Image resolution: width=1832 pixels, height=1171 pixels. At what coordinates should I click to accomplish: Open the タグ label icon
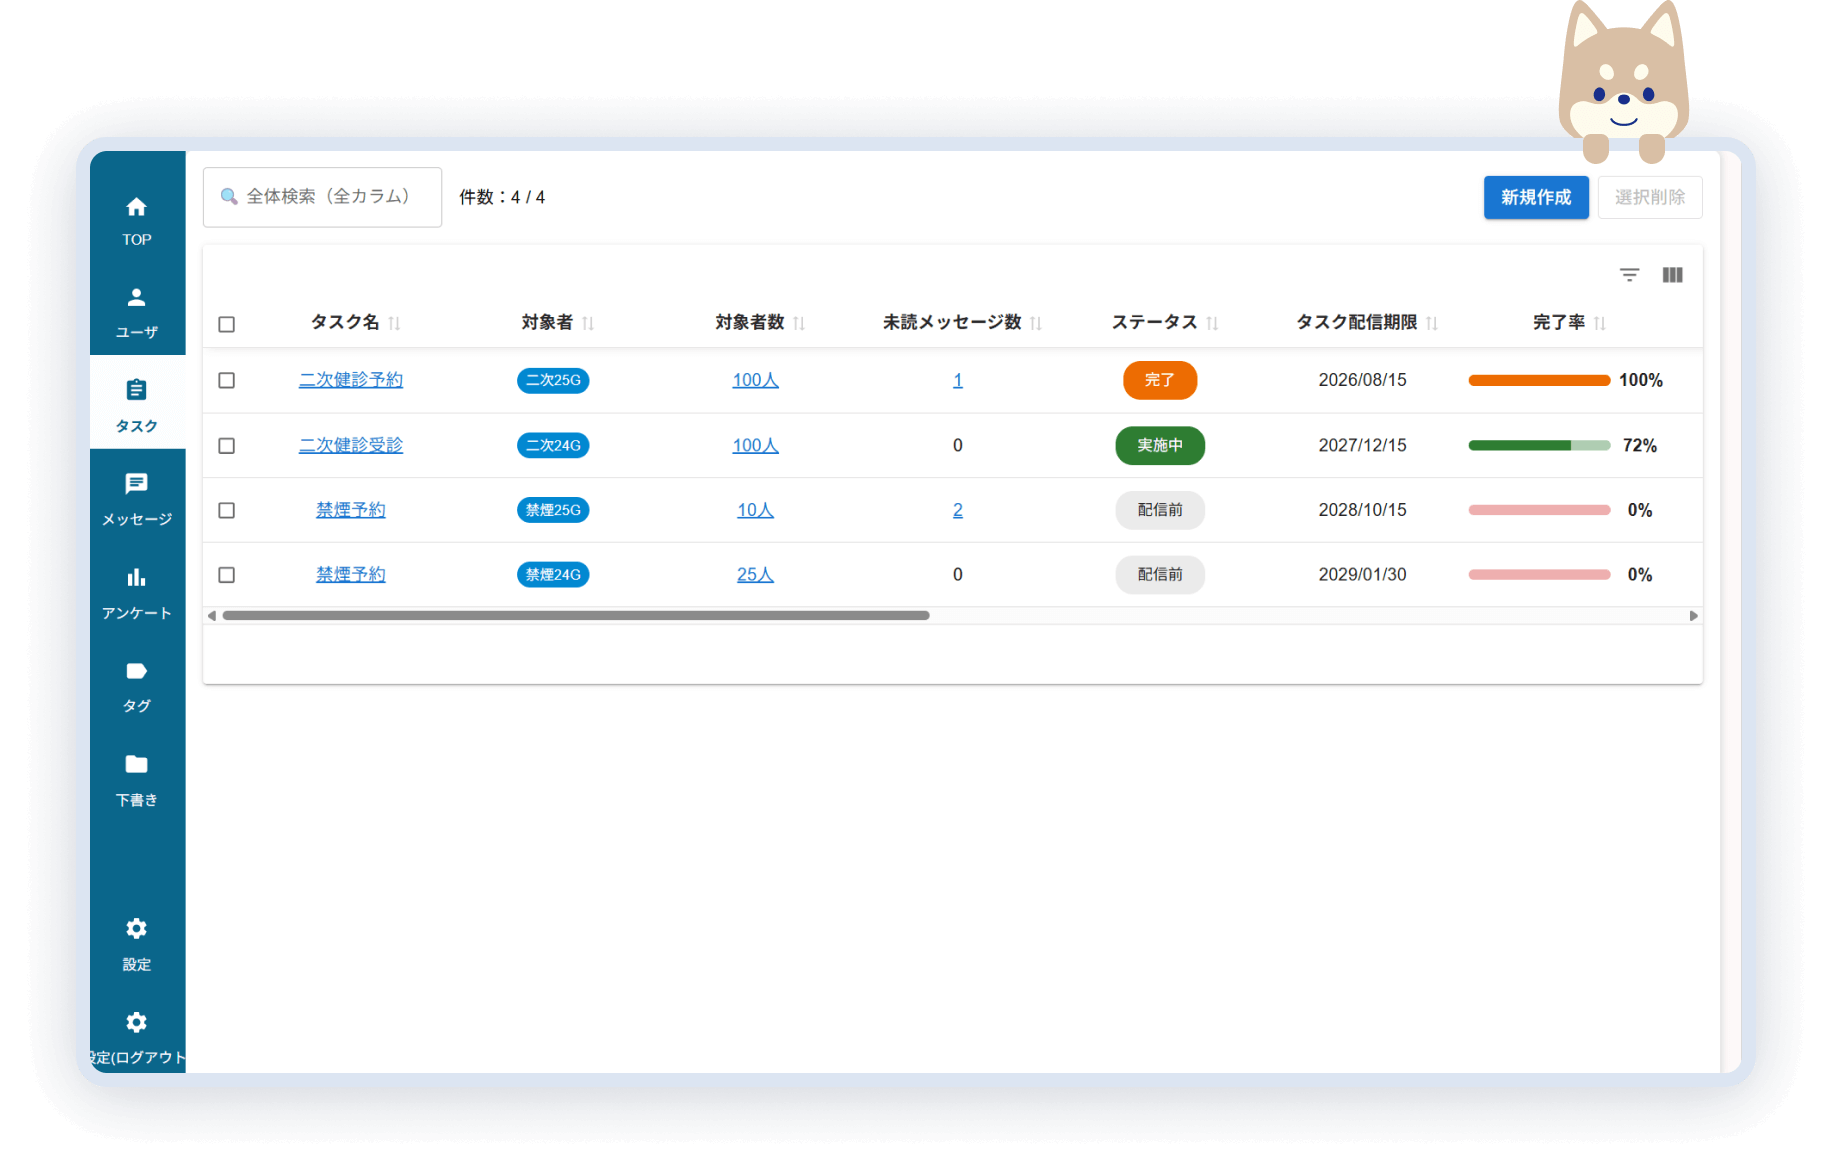click(x=137, y=671)
